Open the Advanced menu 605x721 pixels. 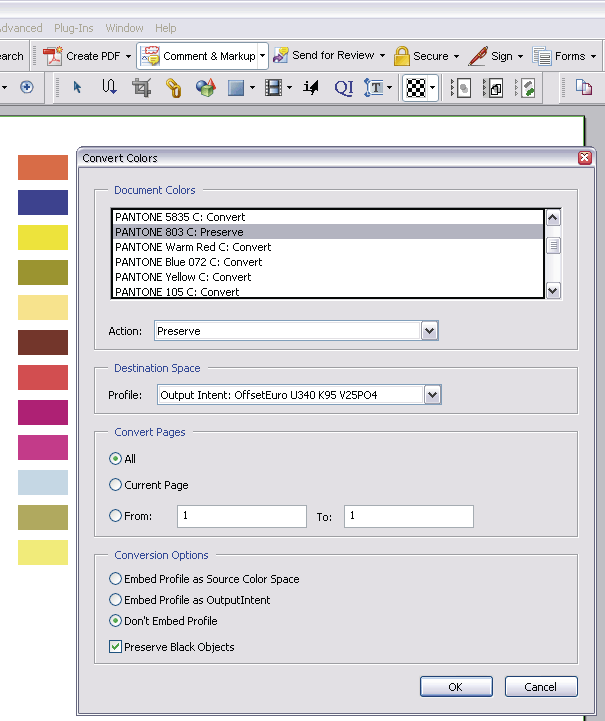click(x=21, y=28)
